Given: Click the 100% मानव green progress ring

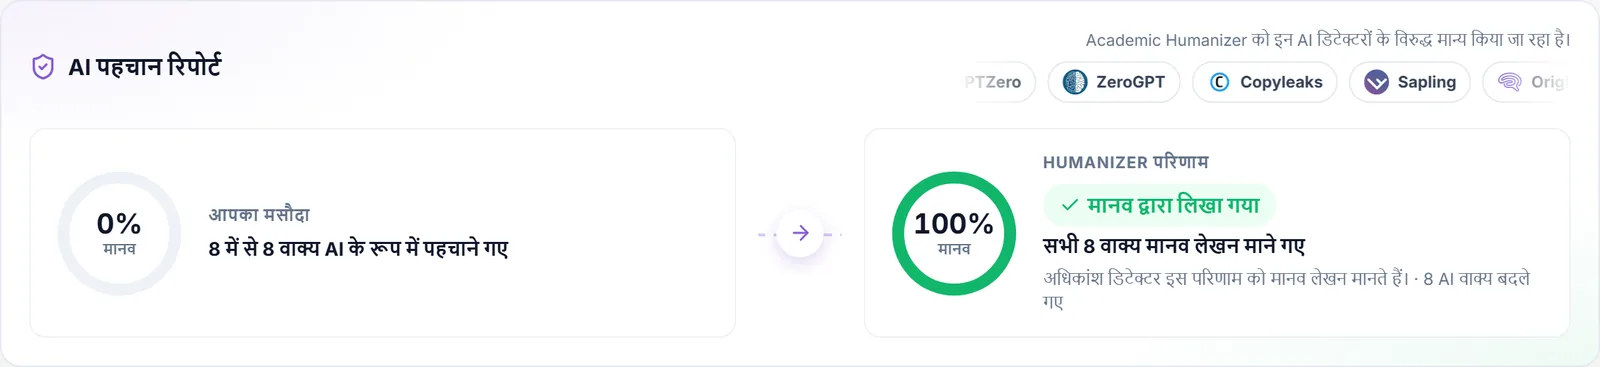Looking at the screenshot, I should pyautogui.click(x=954, y=233).
